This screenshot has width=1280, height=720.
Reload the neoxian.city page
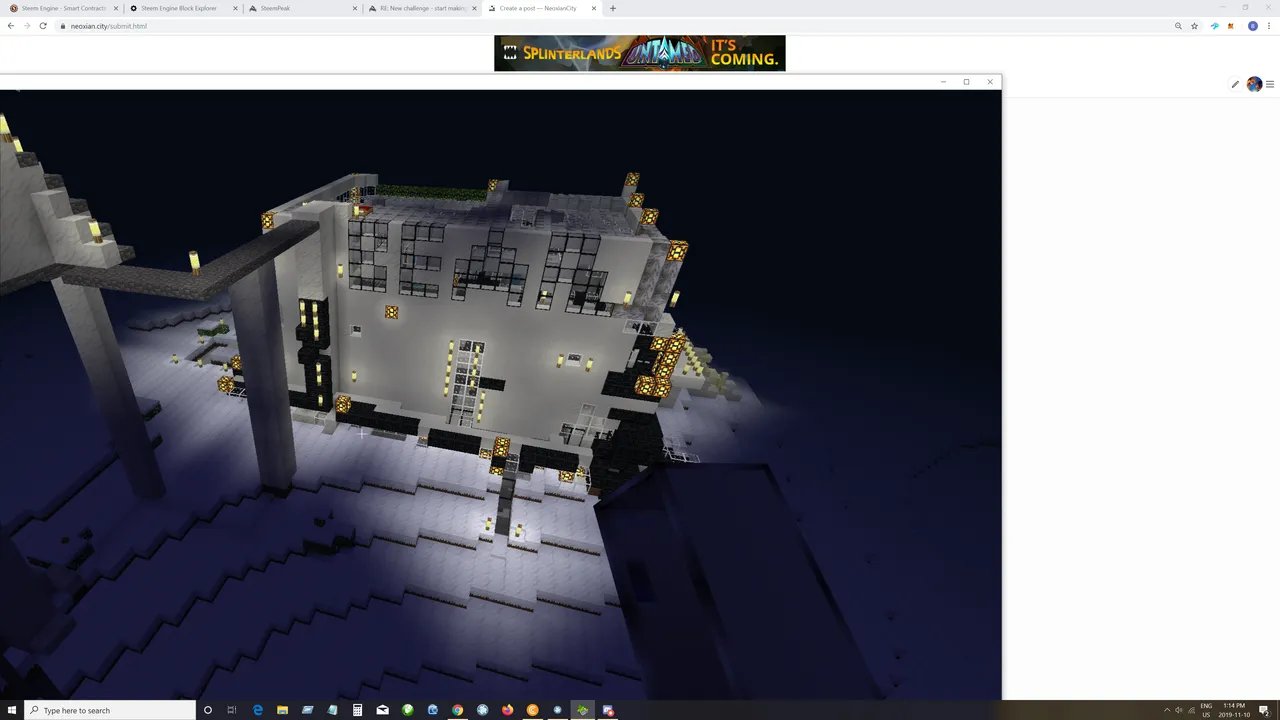[x=43, y=26]
